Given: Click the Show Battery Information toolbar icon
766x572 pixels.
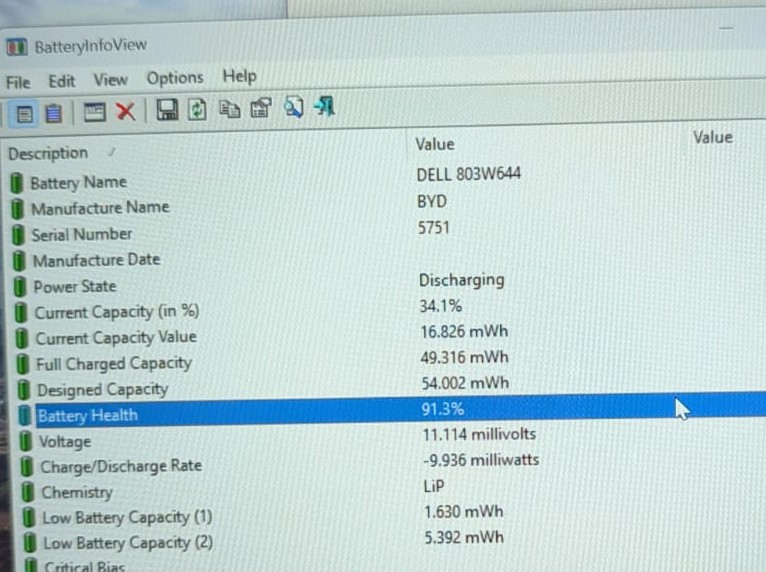Looking at the screenshot, I should coord(24,115).
